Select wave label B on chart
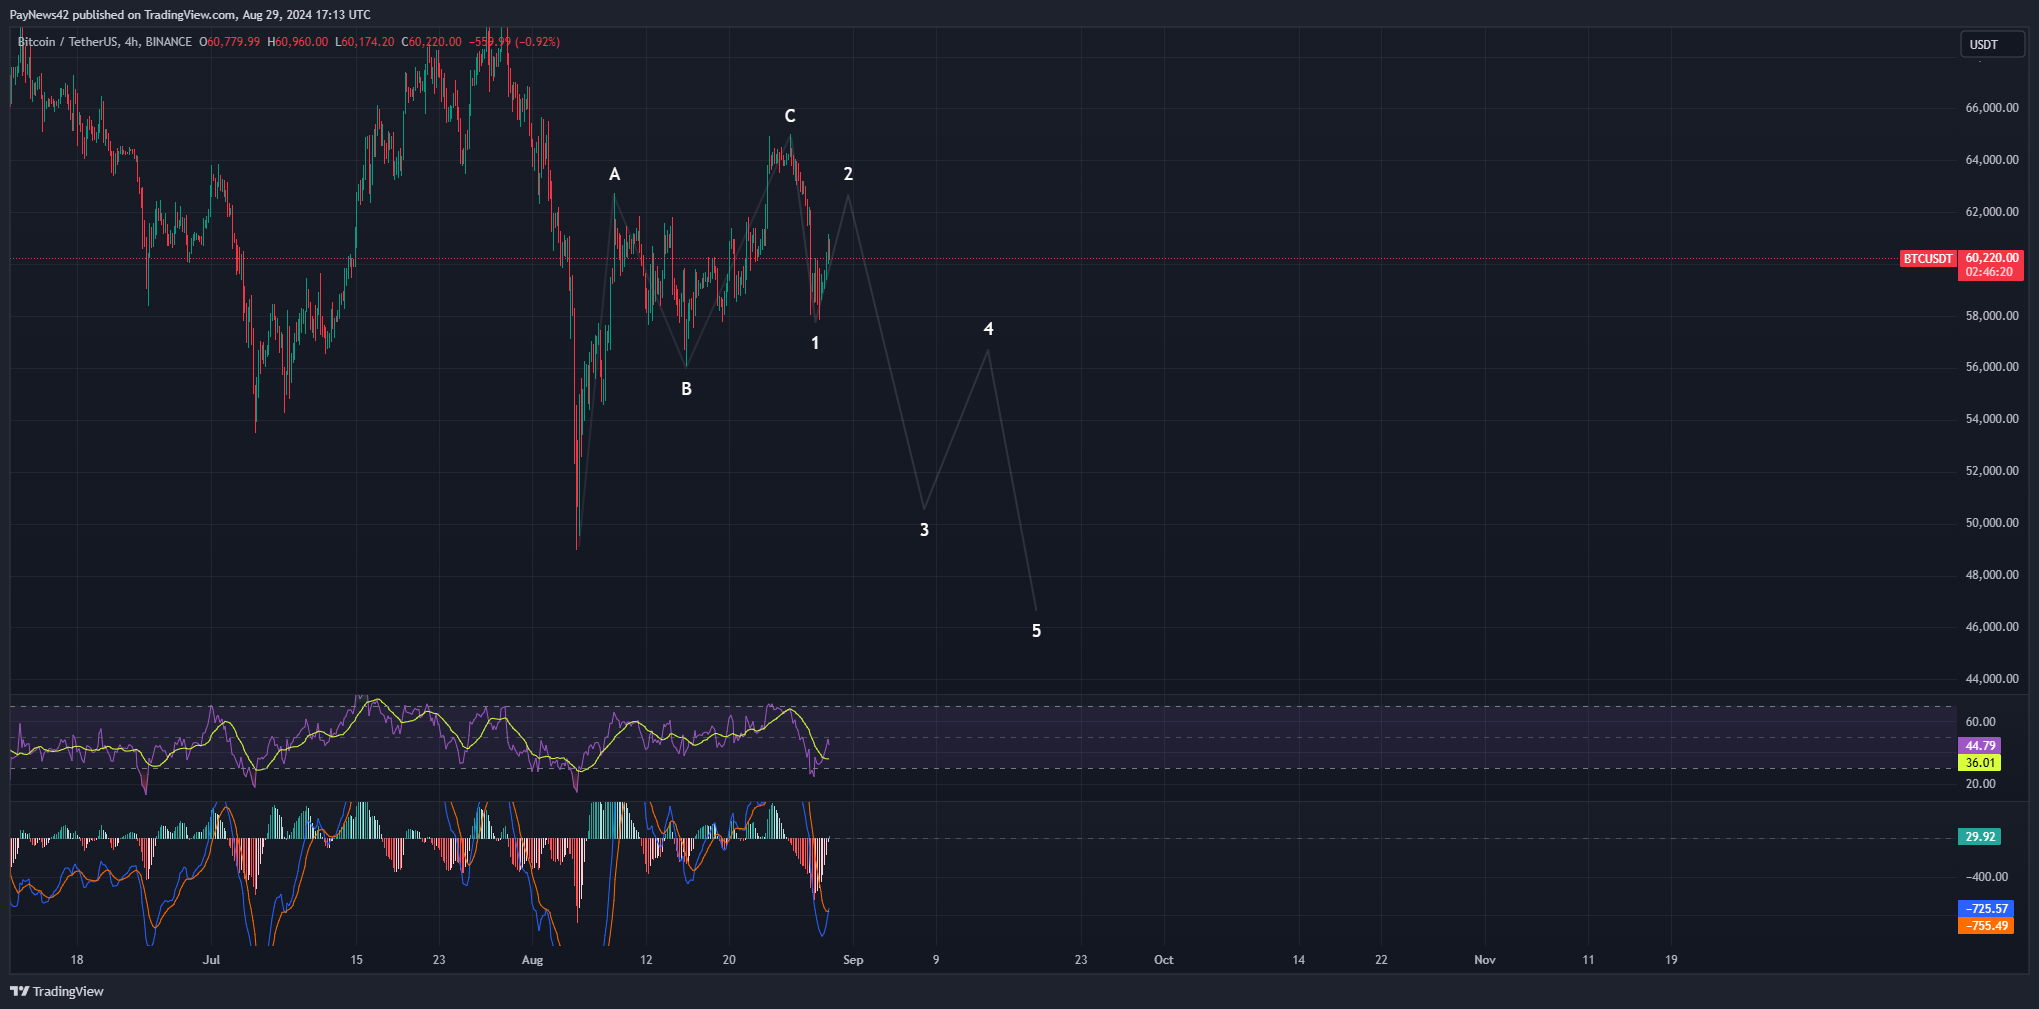This screenshot has height=1009, width=2039. tap(686, 389)
